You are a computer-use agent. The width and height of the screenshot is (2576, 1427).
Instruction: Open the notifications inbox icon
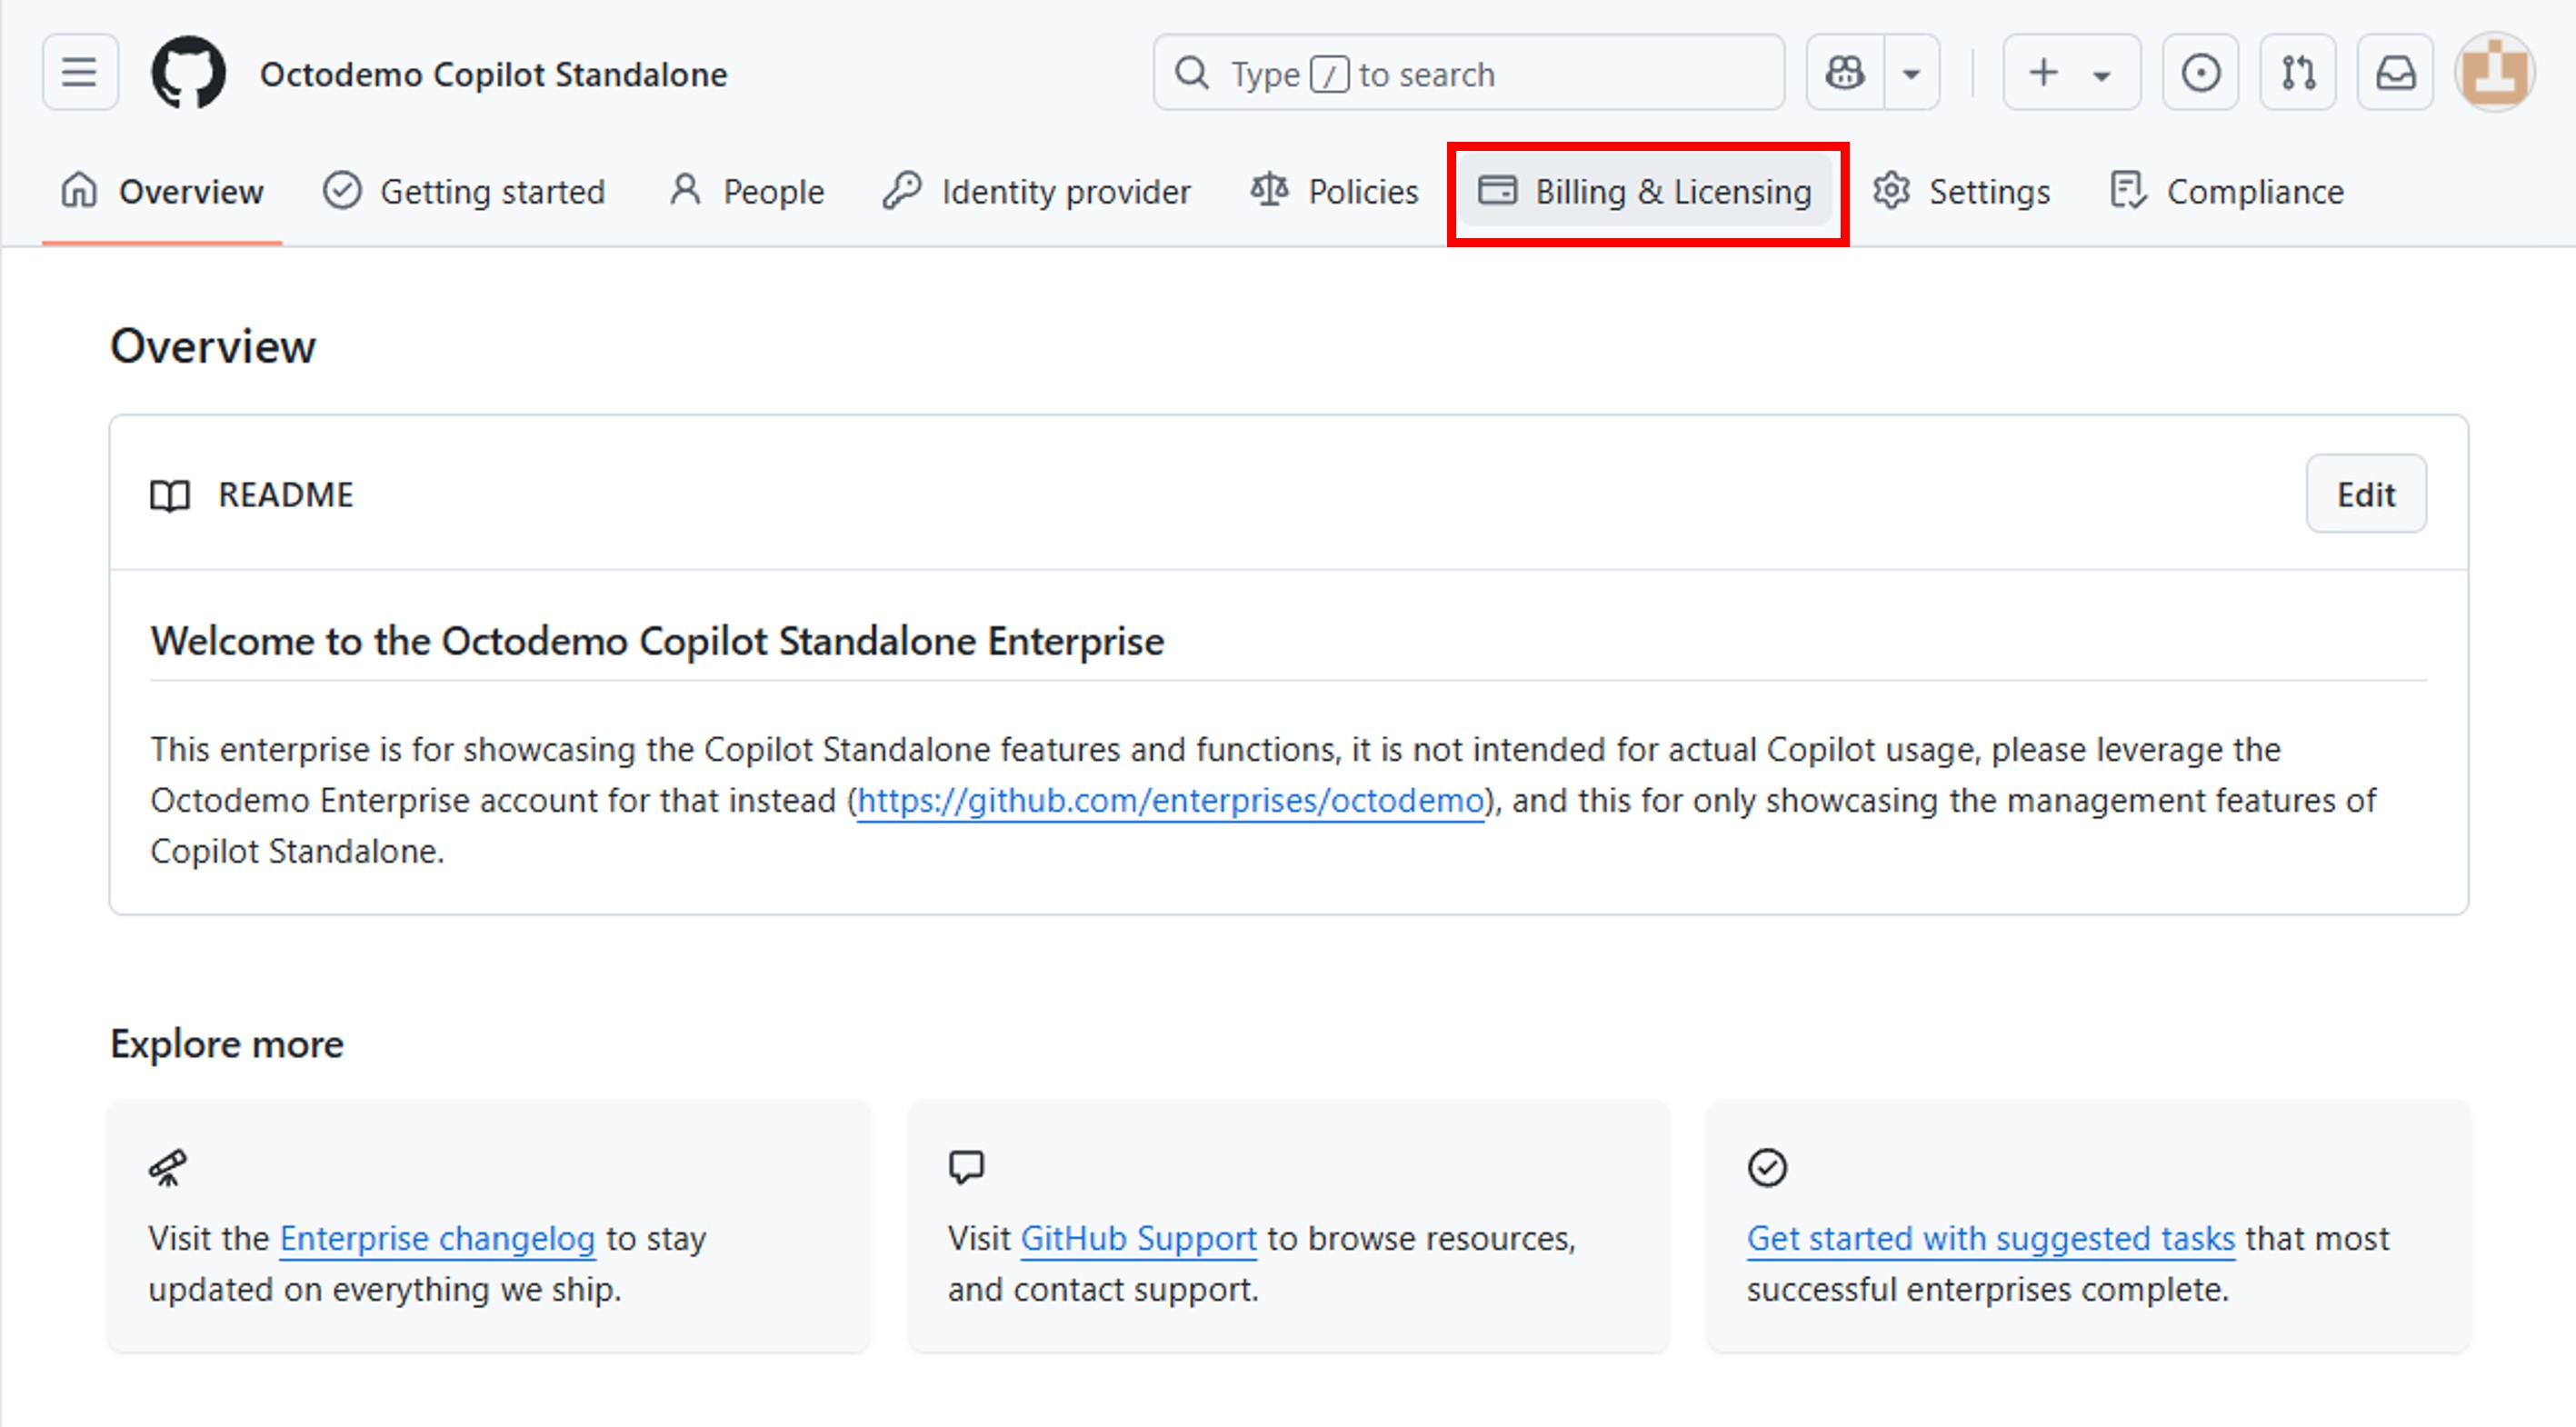(x=2396, y=73)
